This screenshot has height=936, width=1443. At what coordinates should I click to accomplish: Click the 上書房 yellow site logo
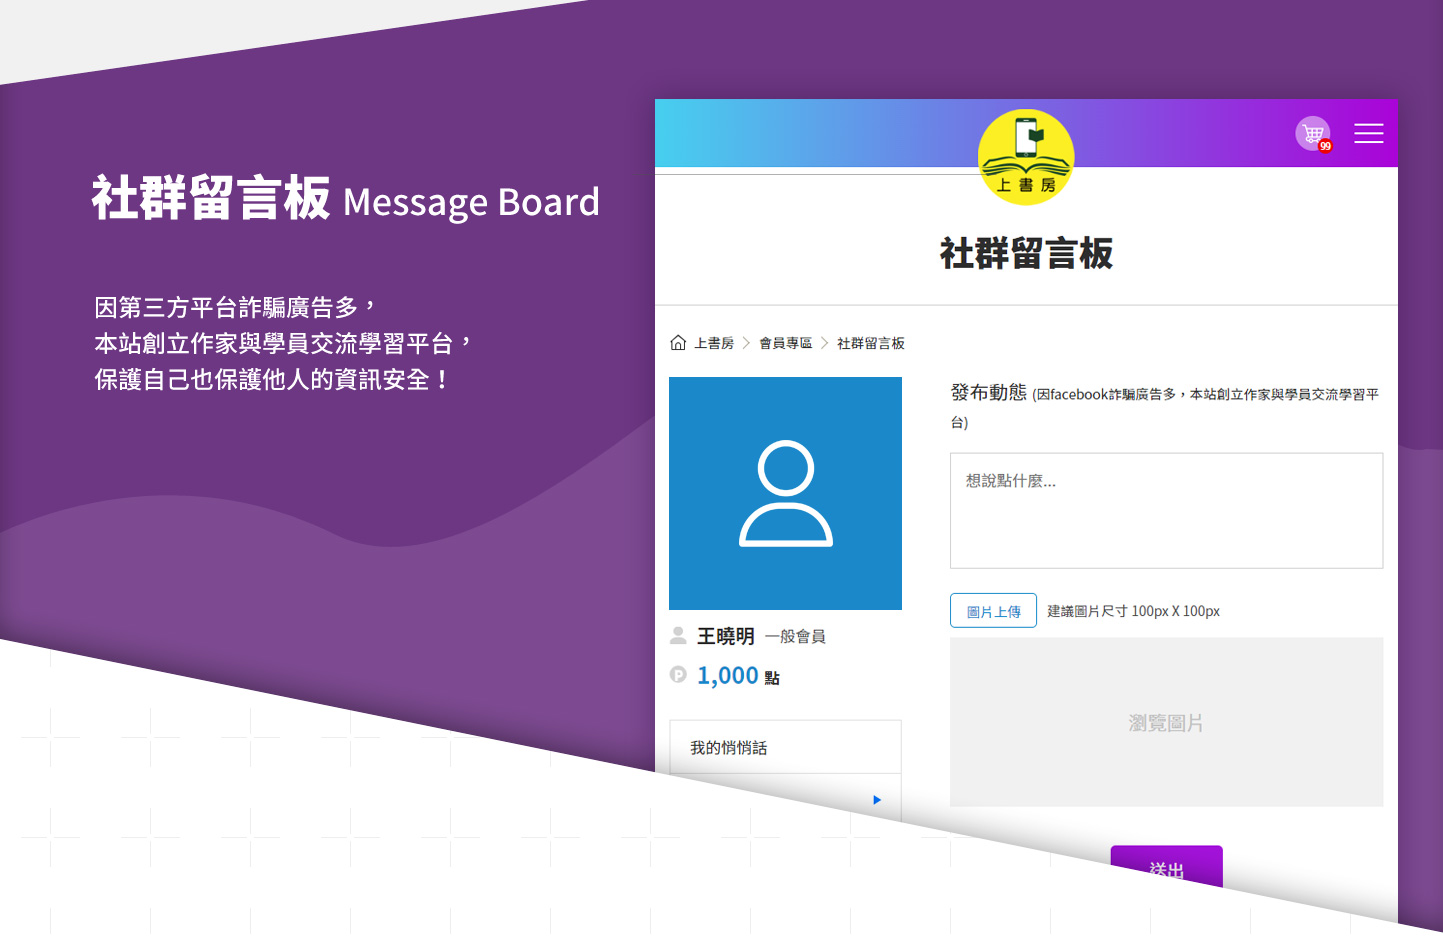(1025, 157)
